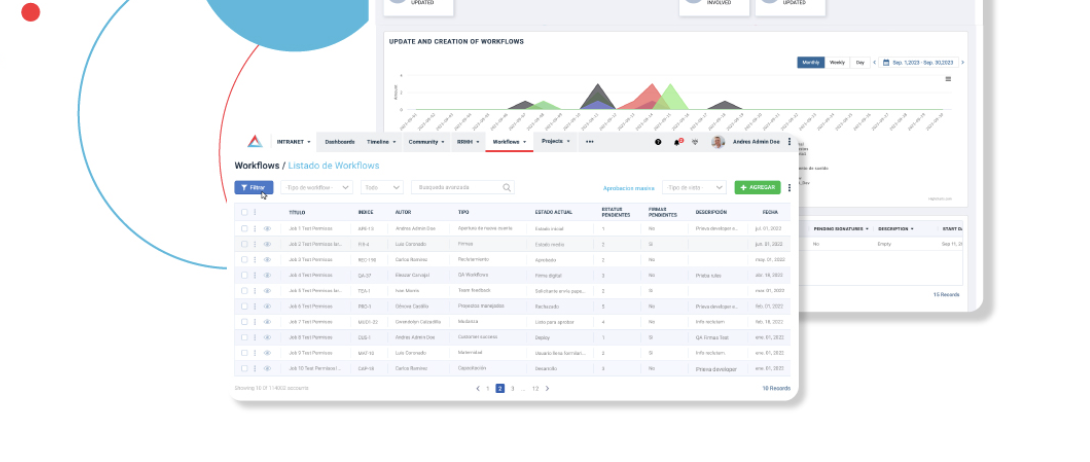Go to previous page of workflows table

point(478,388)
